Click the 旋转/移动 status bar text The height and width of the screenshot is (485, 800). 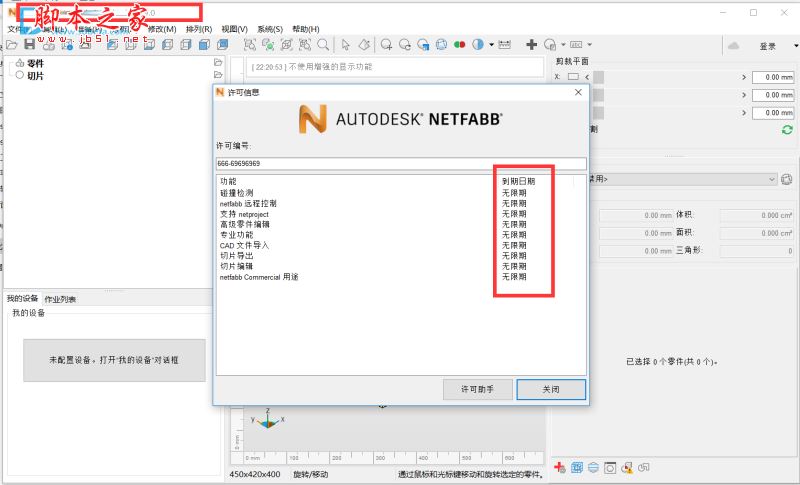(311, 474)
